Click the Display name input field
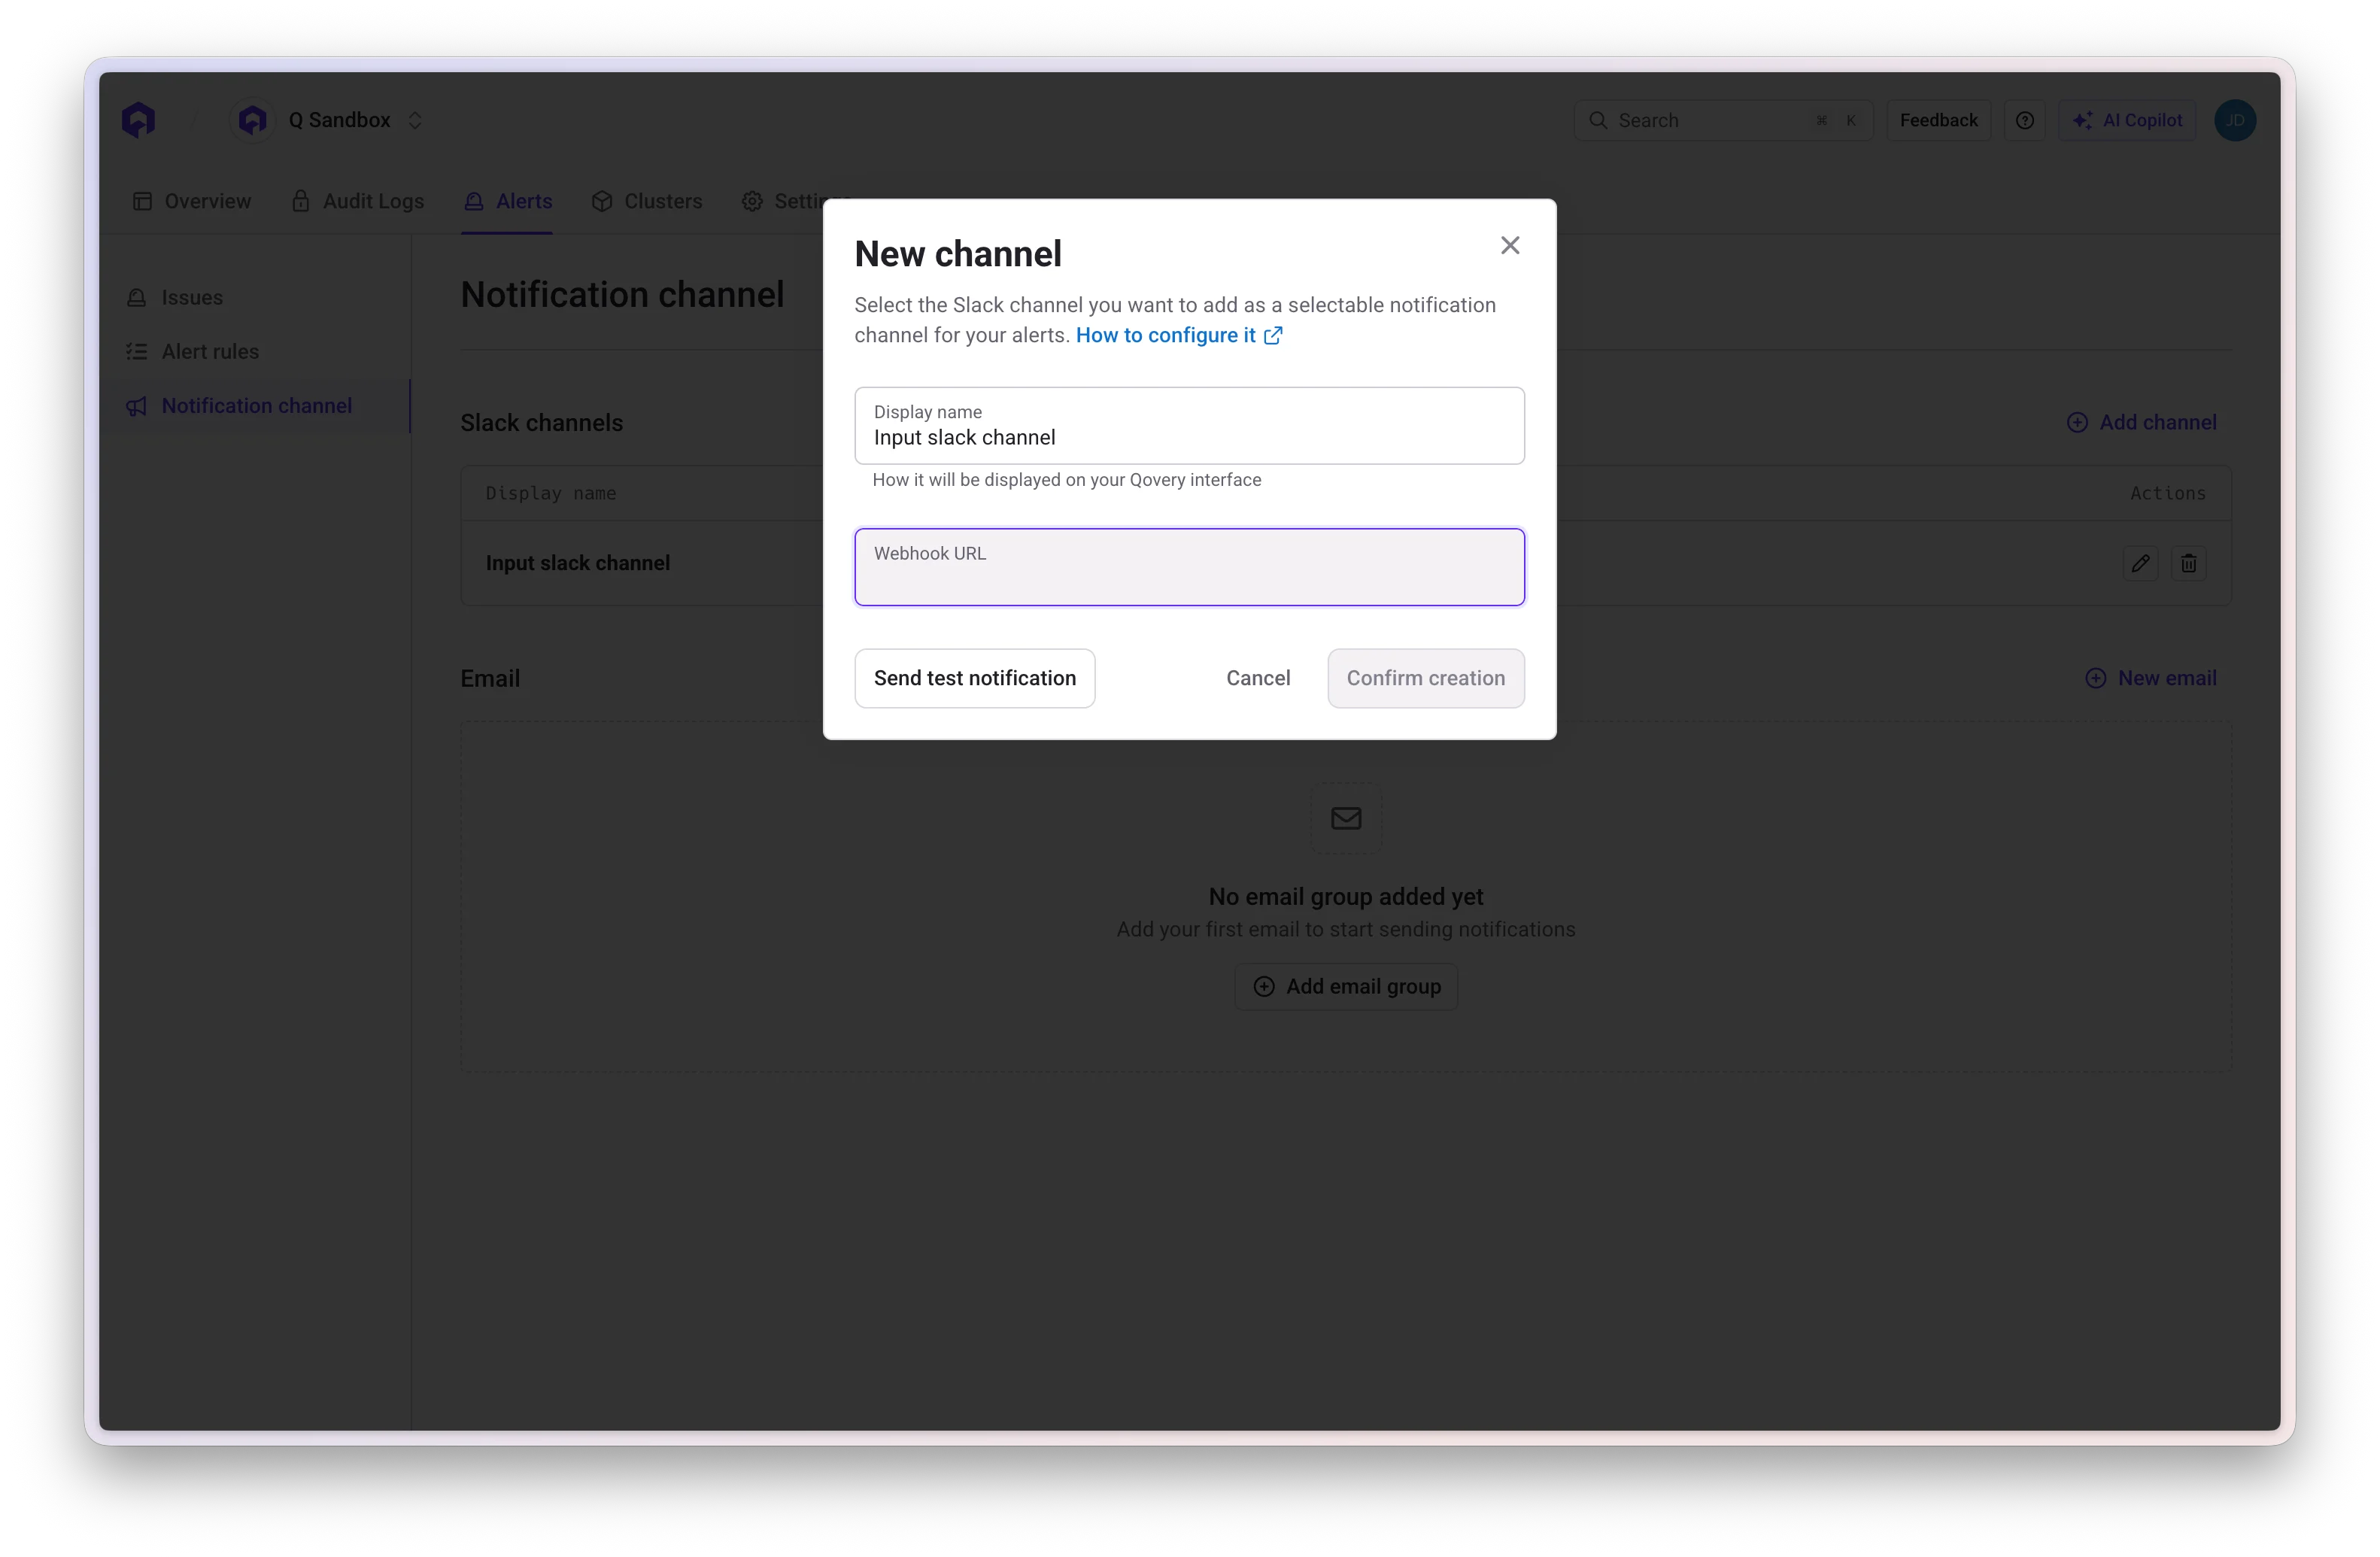 (1189, 426)
